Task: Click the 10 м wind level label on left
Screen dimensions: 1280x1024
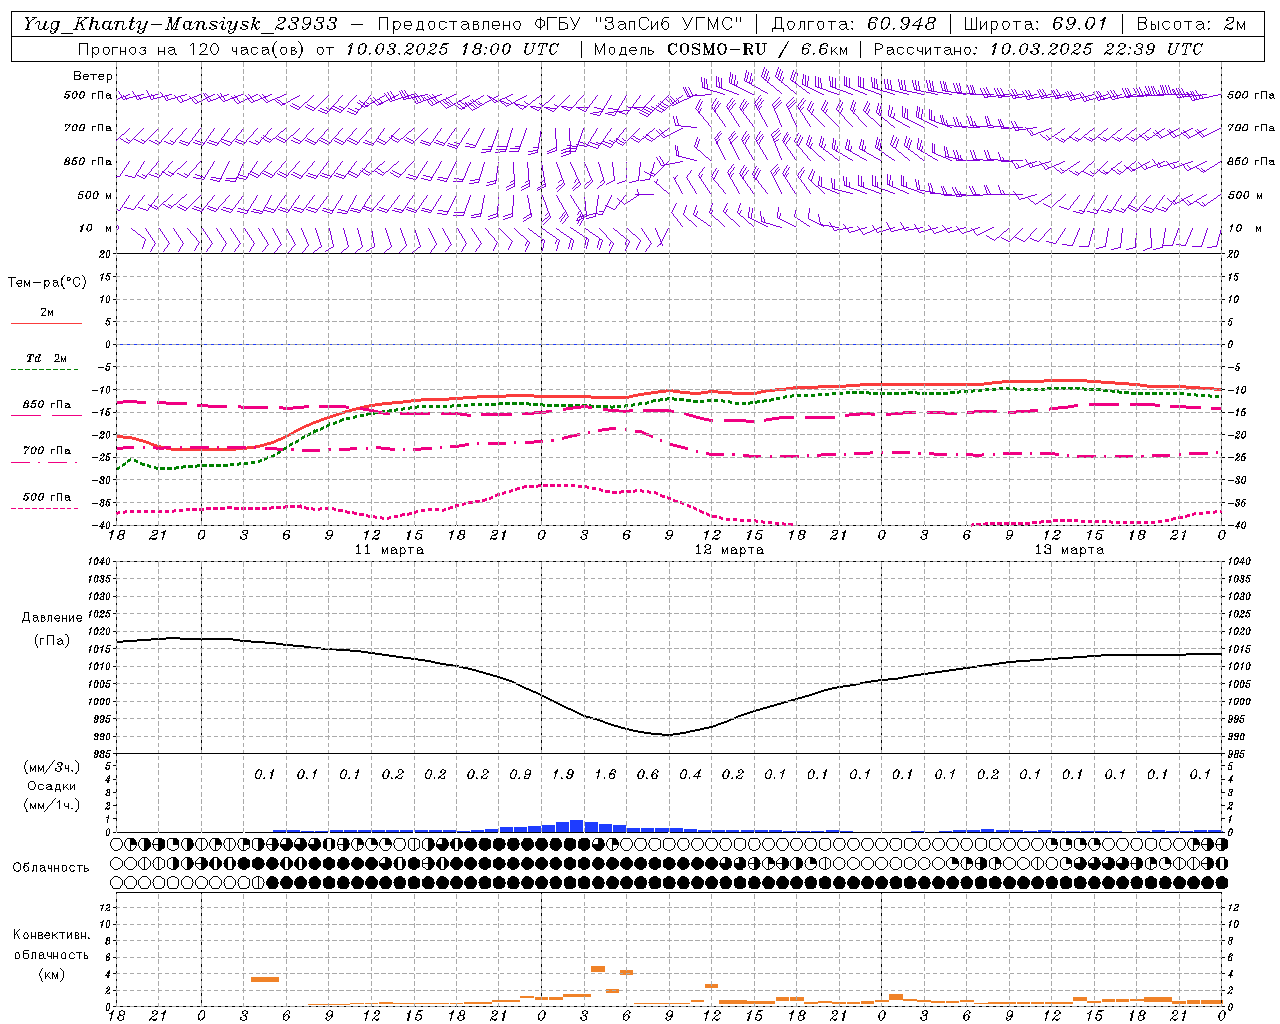Action: (x=95, y=229)
